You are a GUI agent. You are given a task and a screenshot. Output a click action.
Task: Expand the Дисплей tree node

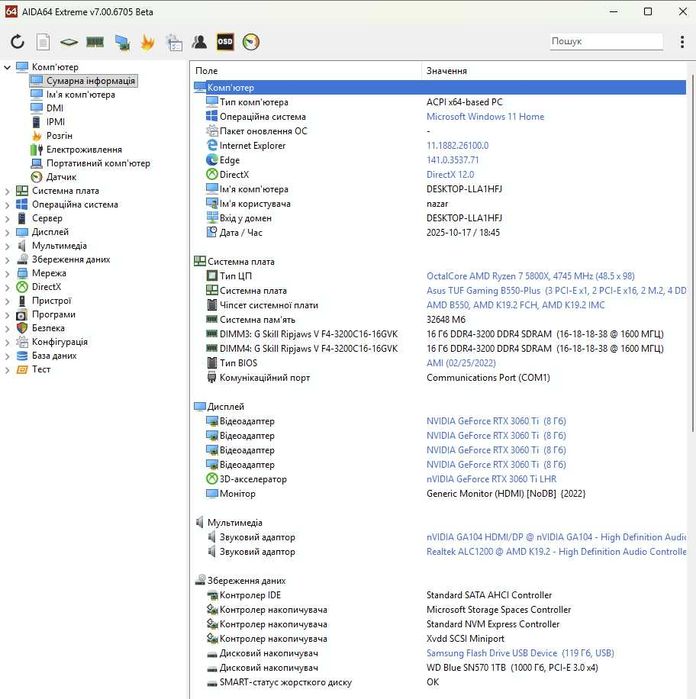[x=7, y=232]
